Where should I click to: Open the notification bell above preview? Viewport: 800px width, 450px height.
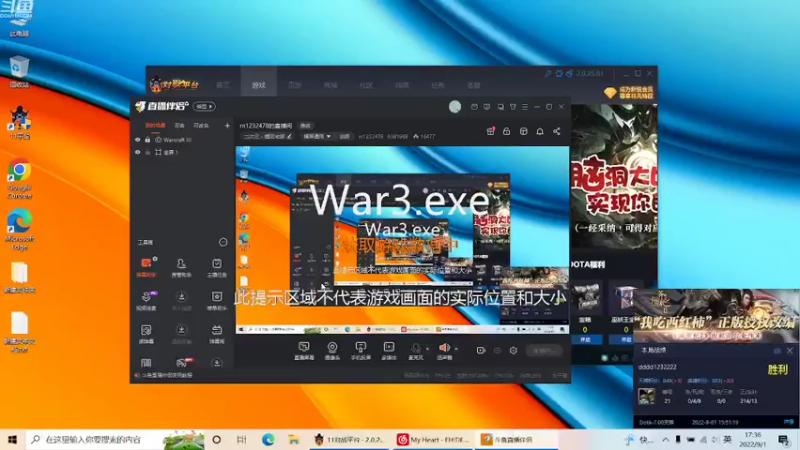[540, 131]
